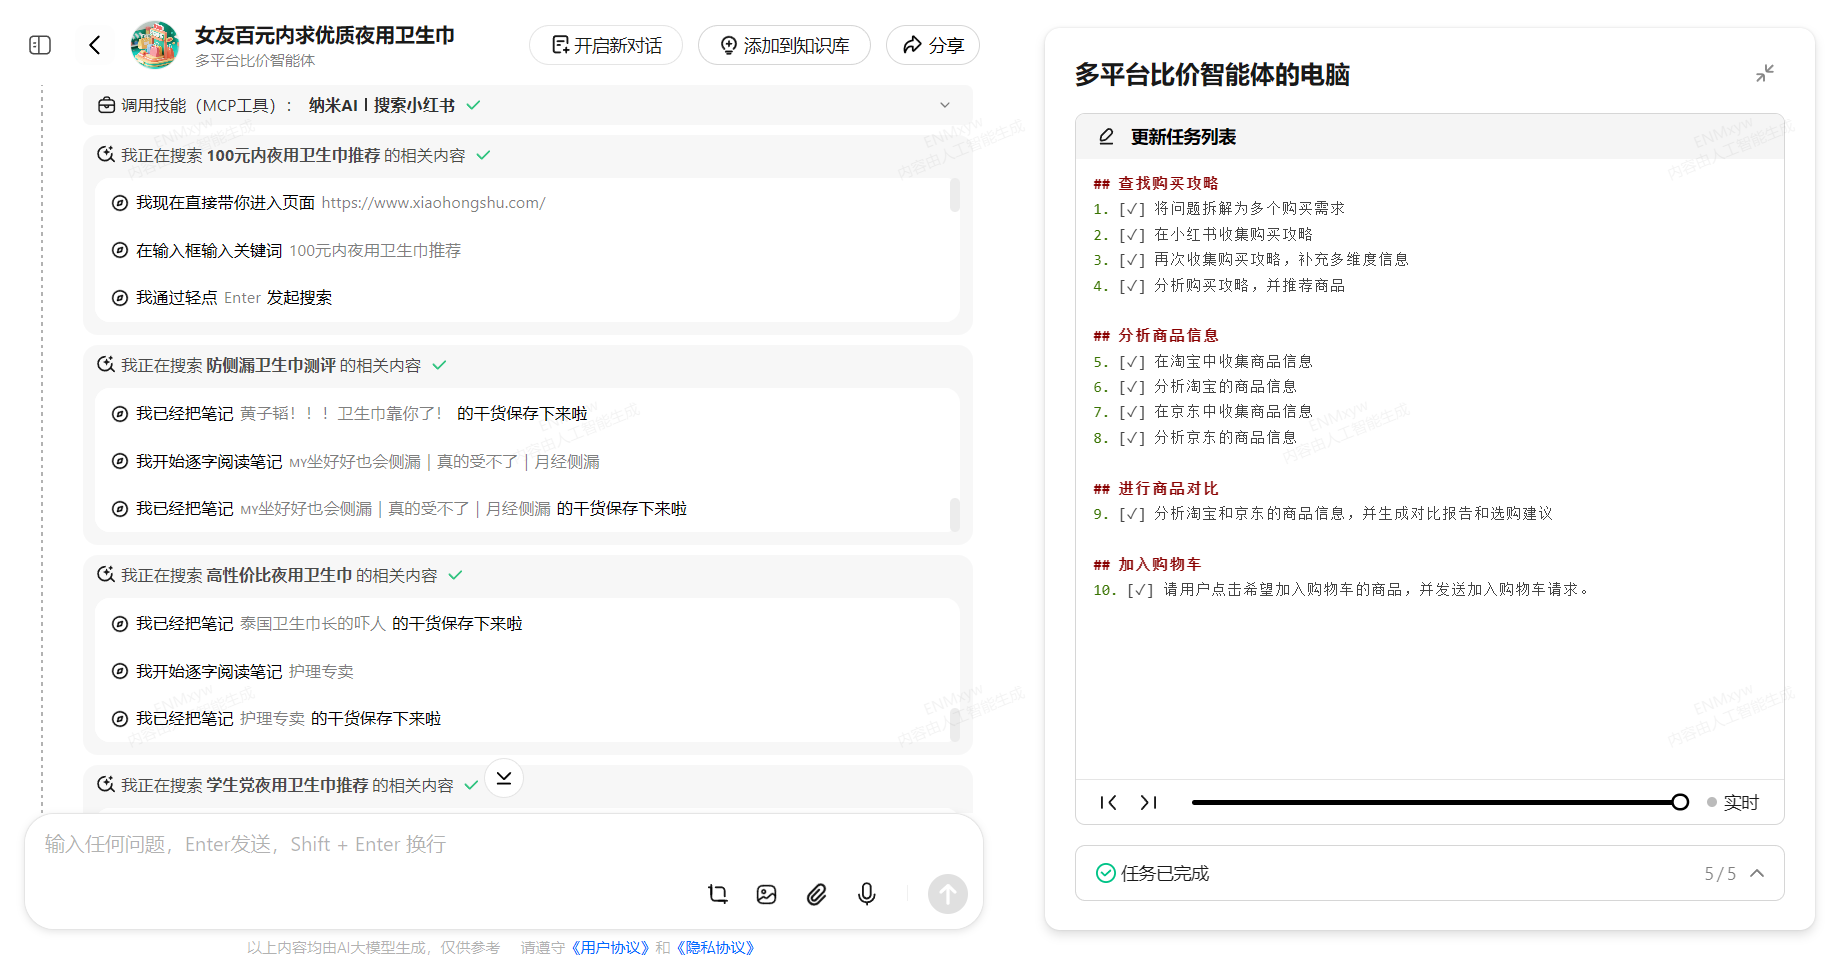Screen dimensions: 1838x966
Task: Open the 我已经把笔记 MY坐好好也会侧漏 saved step
Action: [399, 508]
